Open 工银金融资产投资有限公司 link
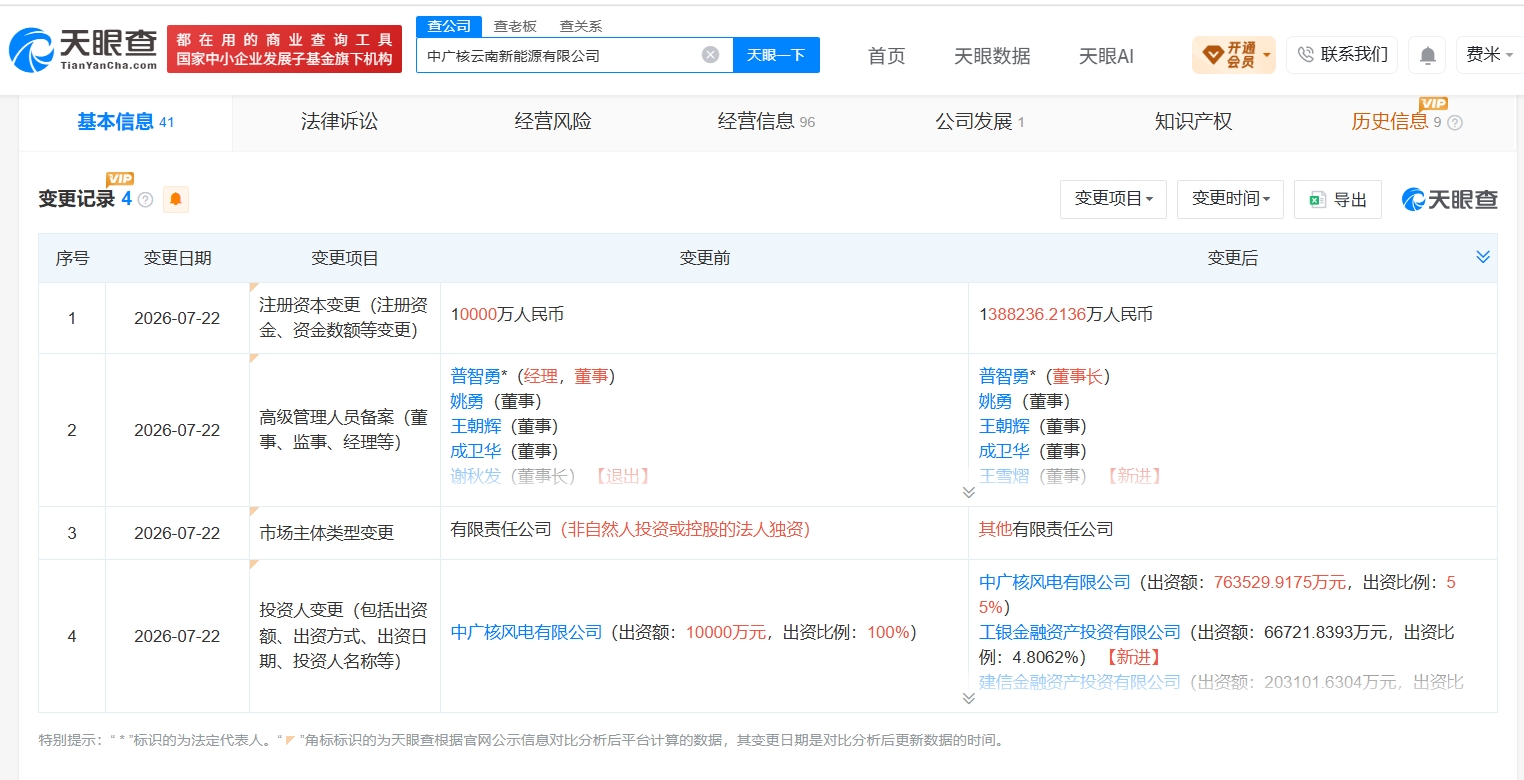The height and width of the screenshot is (780, 1524). click(x=1080, y=633)
